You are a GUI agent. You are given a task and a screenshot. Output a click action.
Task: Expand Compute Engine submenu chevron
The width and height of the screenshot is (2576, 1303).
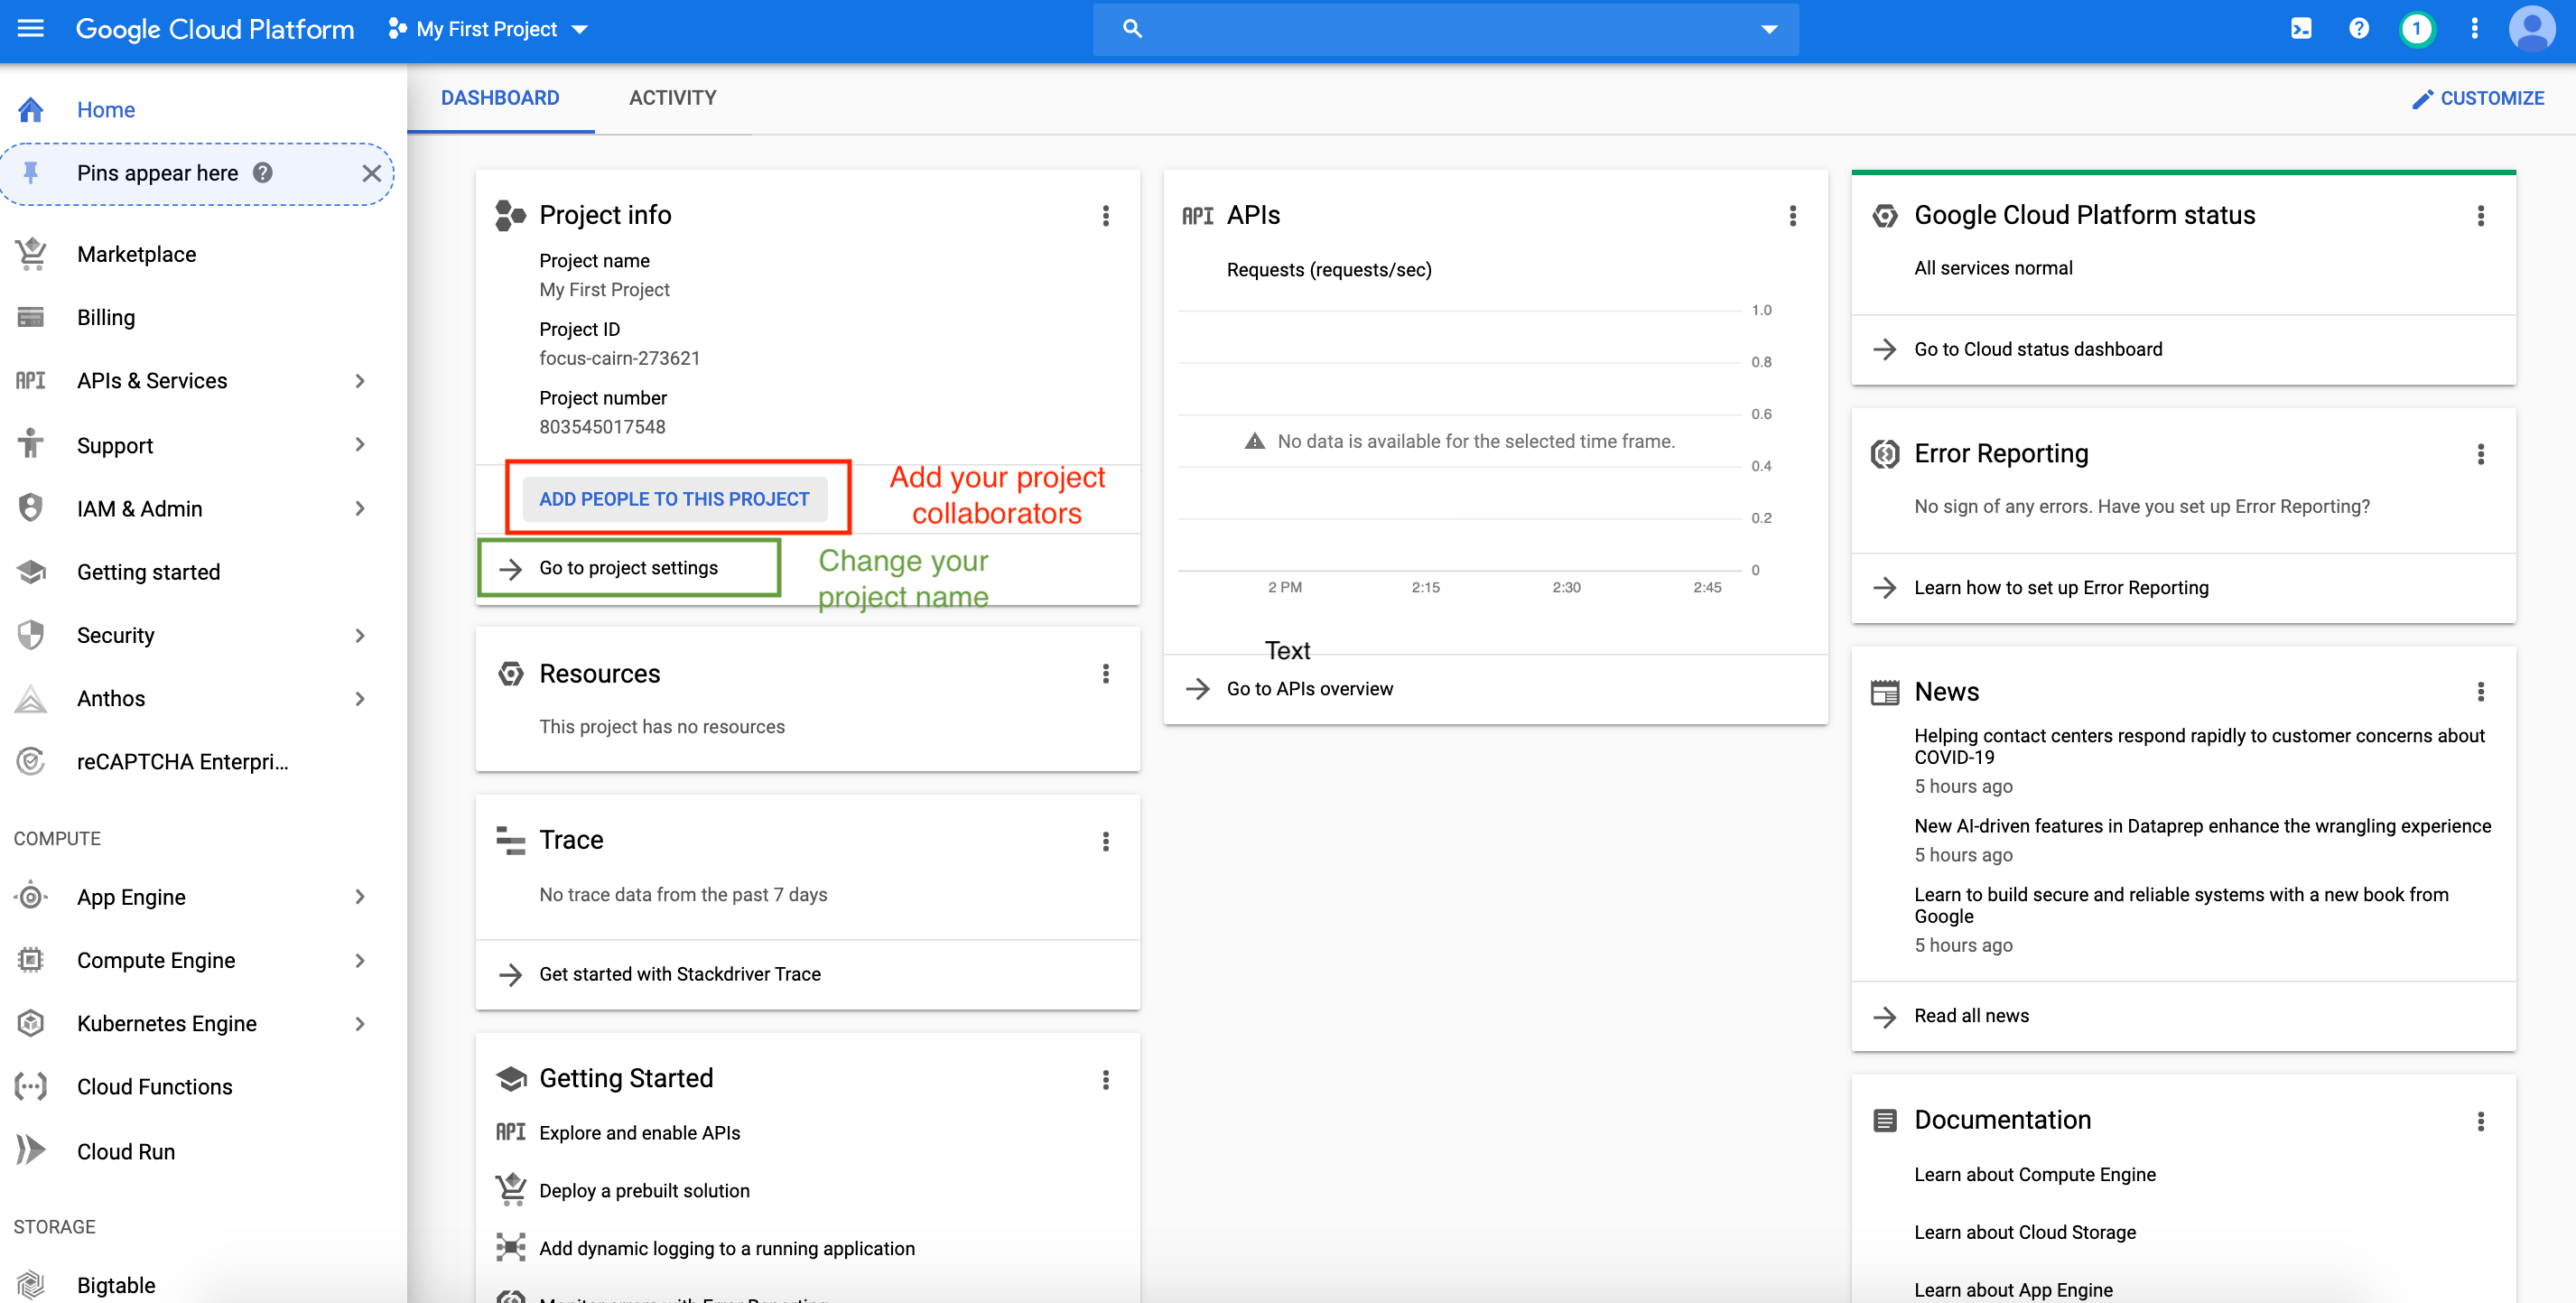(x=360, y=960)
